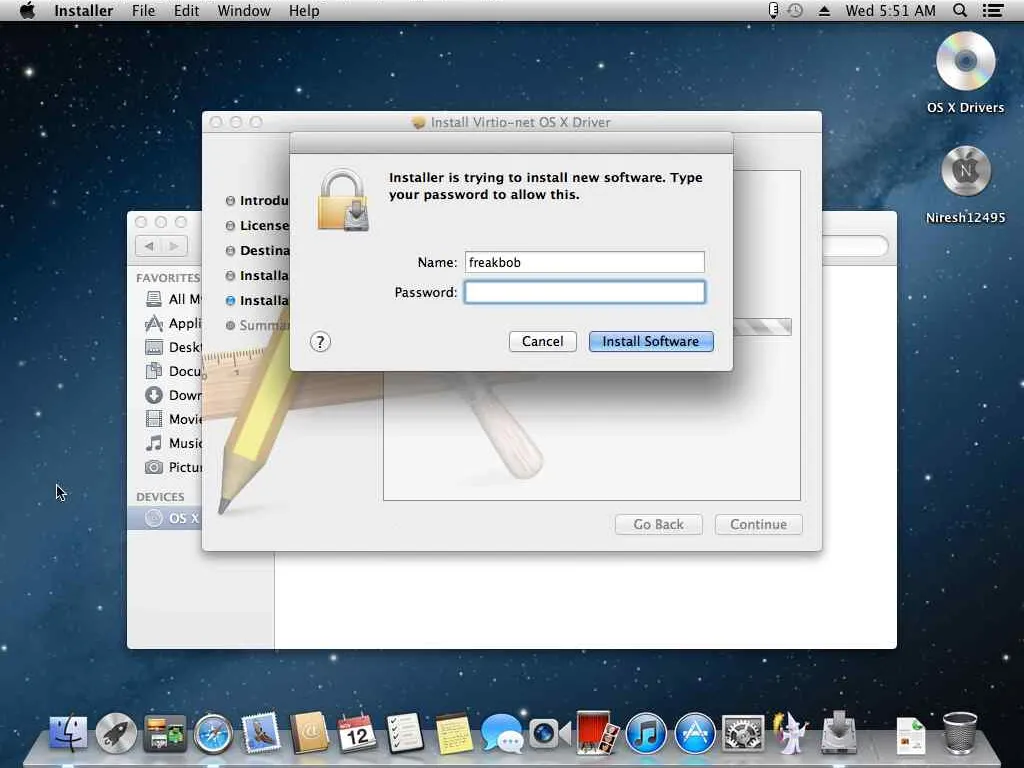This screenshot has width=1024, height=768.
Task: Click the installer progress bar
Action: pyautogui.click(x=762, y=327)
